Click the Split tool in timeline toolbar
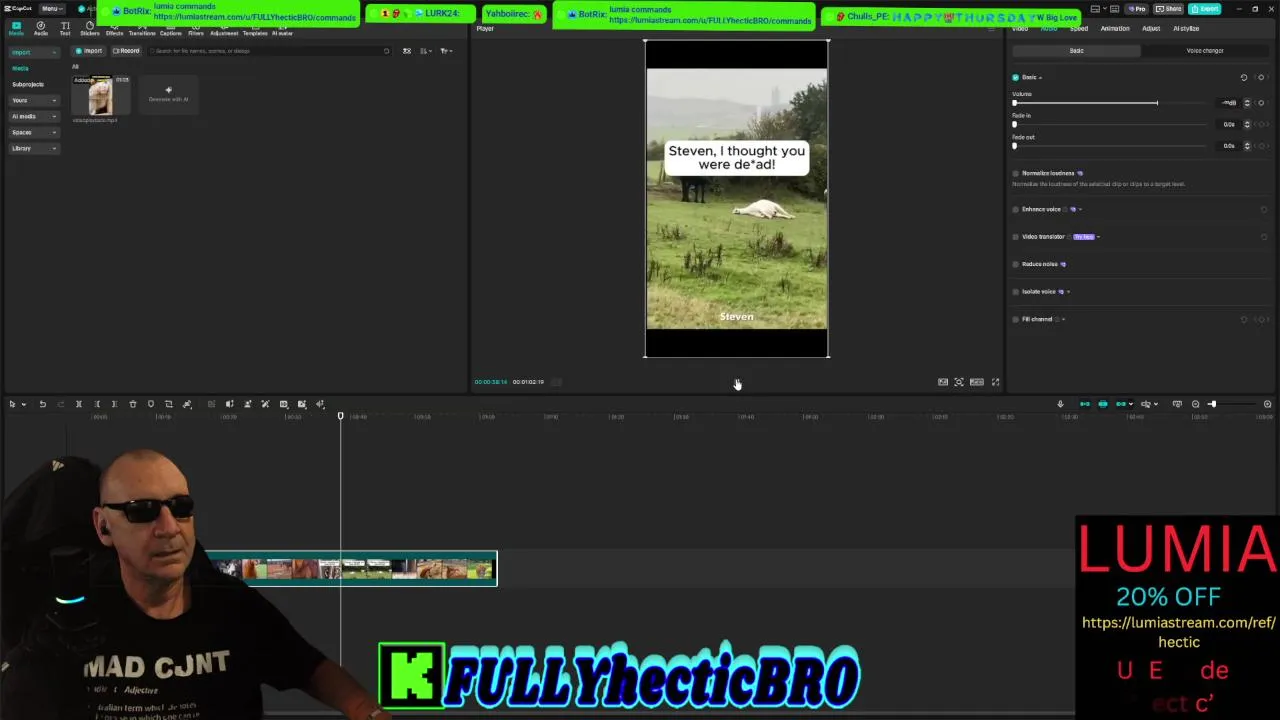 pos(79,404)
